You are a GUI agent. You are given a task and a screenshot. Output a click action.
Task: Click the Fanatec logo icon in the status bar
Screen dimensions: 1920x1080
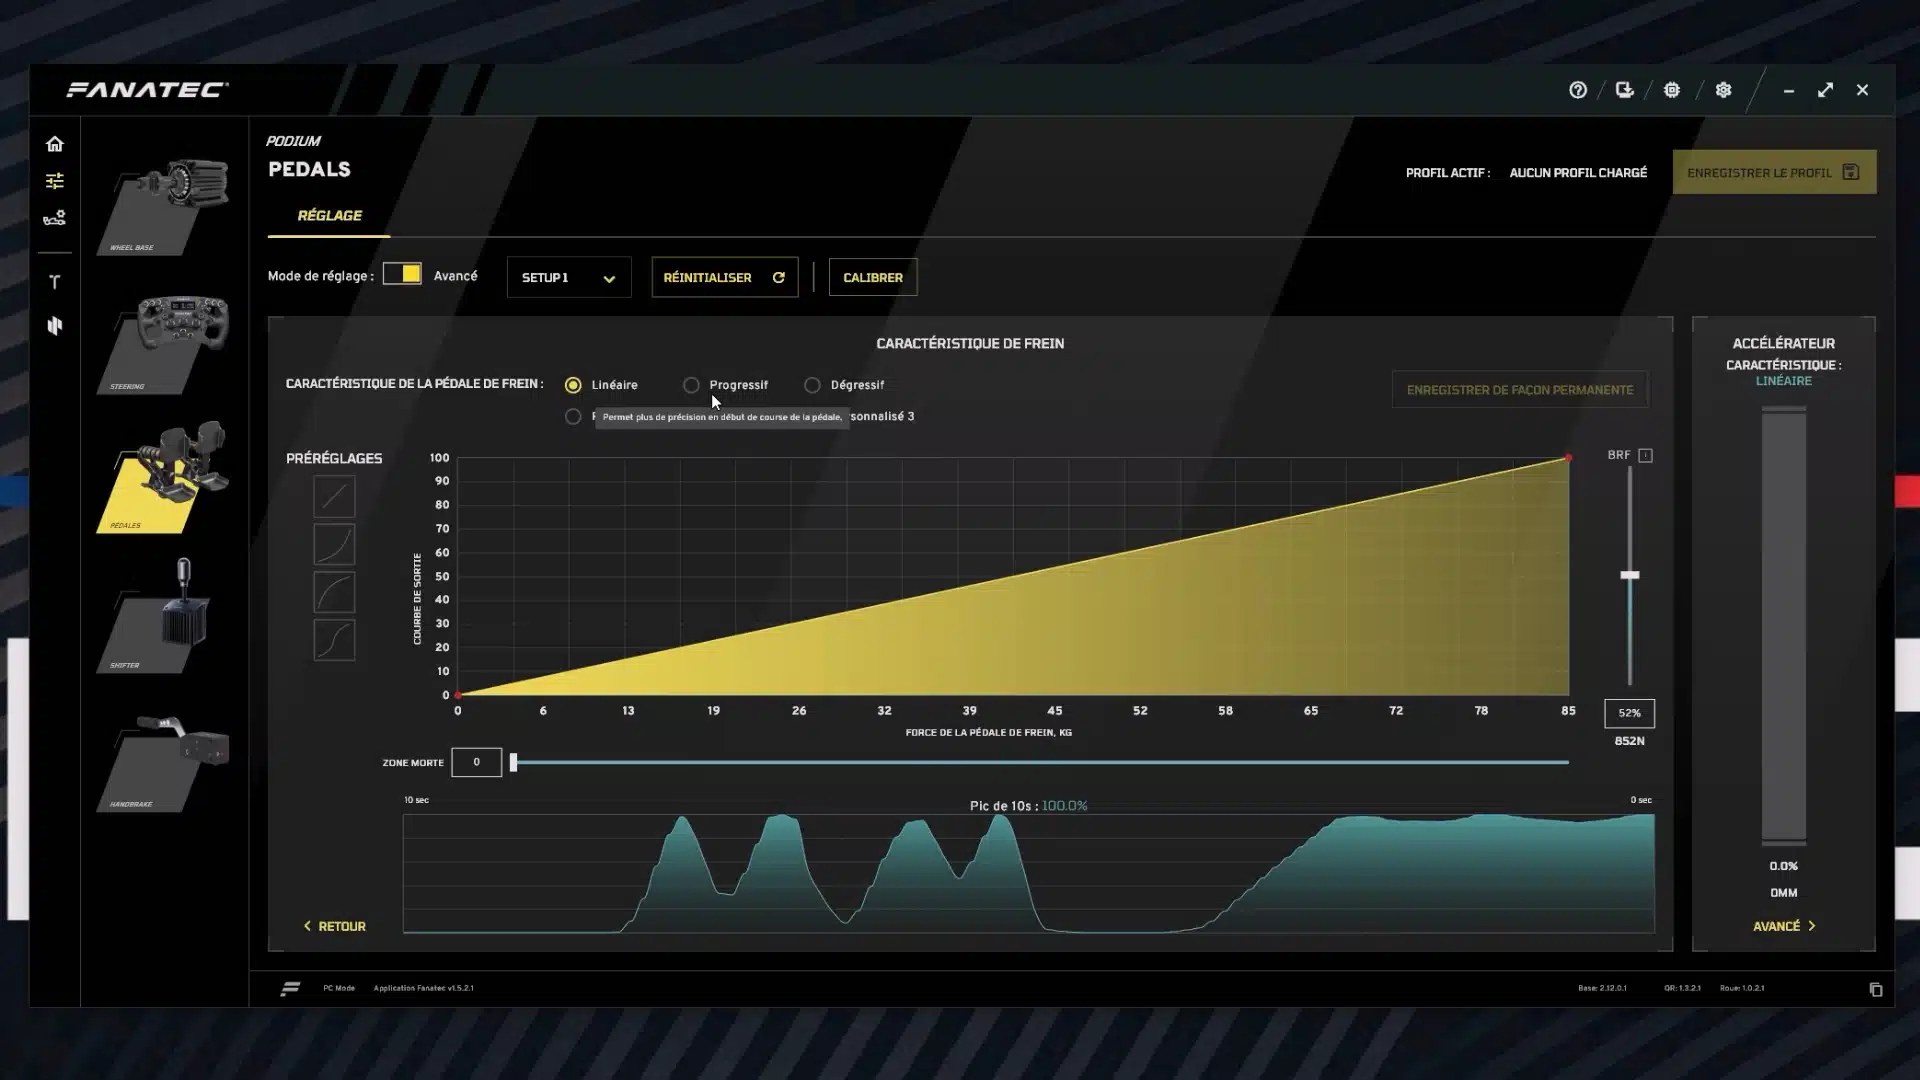coord(290,989)
